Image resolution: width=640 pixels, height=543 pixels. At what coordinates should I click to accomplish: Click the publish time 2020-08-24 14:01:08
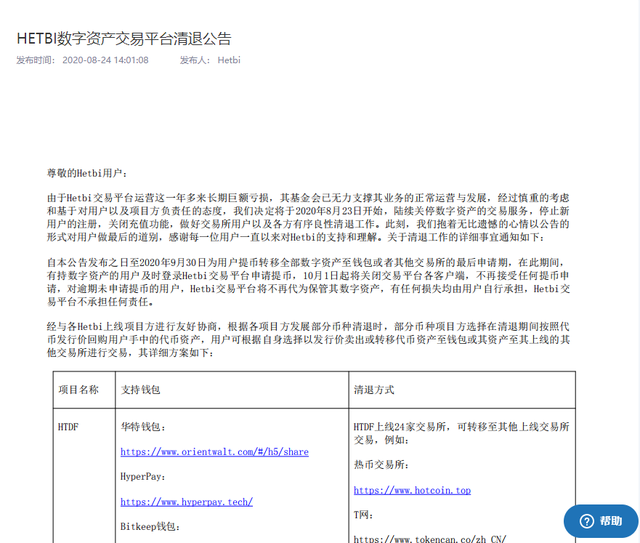click(104, 61)
